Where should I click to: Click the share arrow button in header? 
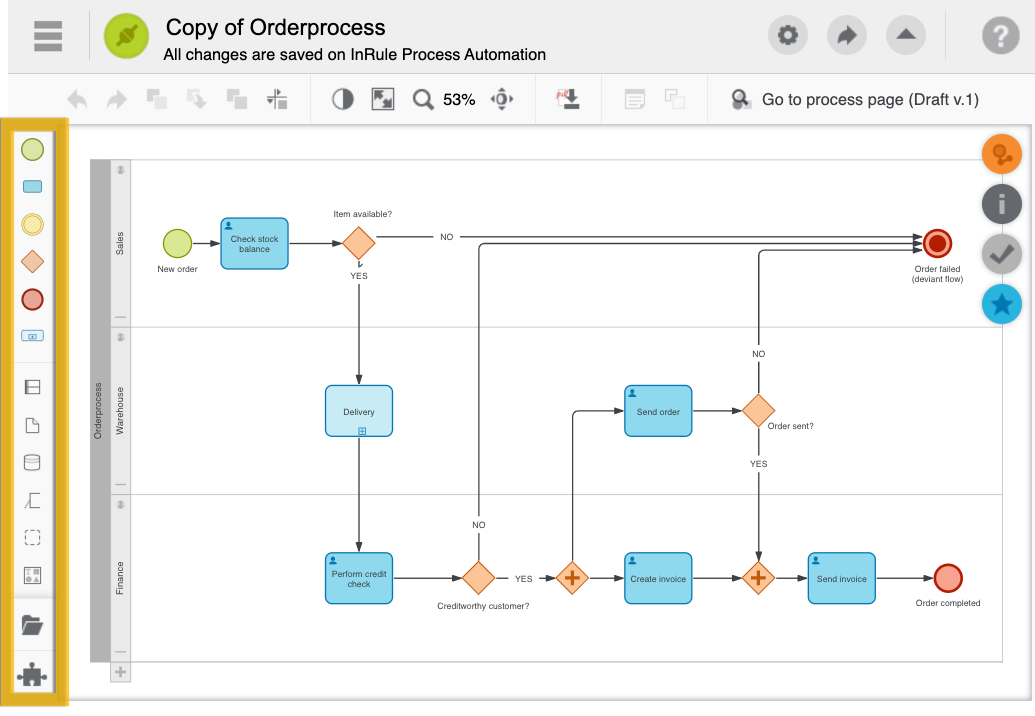[x=847, y=36]
